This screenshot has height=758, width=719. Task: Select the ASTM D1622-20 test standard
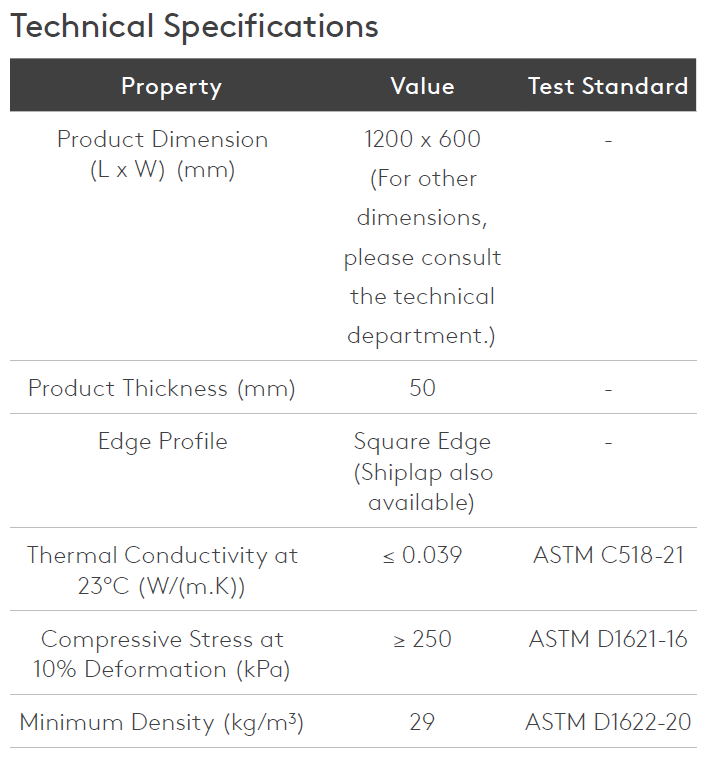click(608, 722)
